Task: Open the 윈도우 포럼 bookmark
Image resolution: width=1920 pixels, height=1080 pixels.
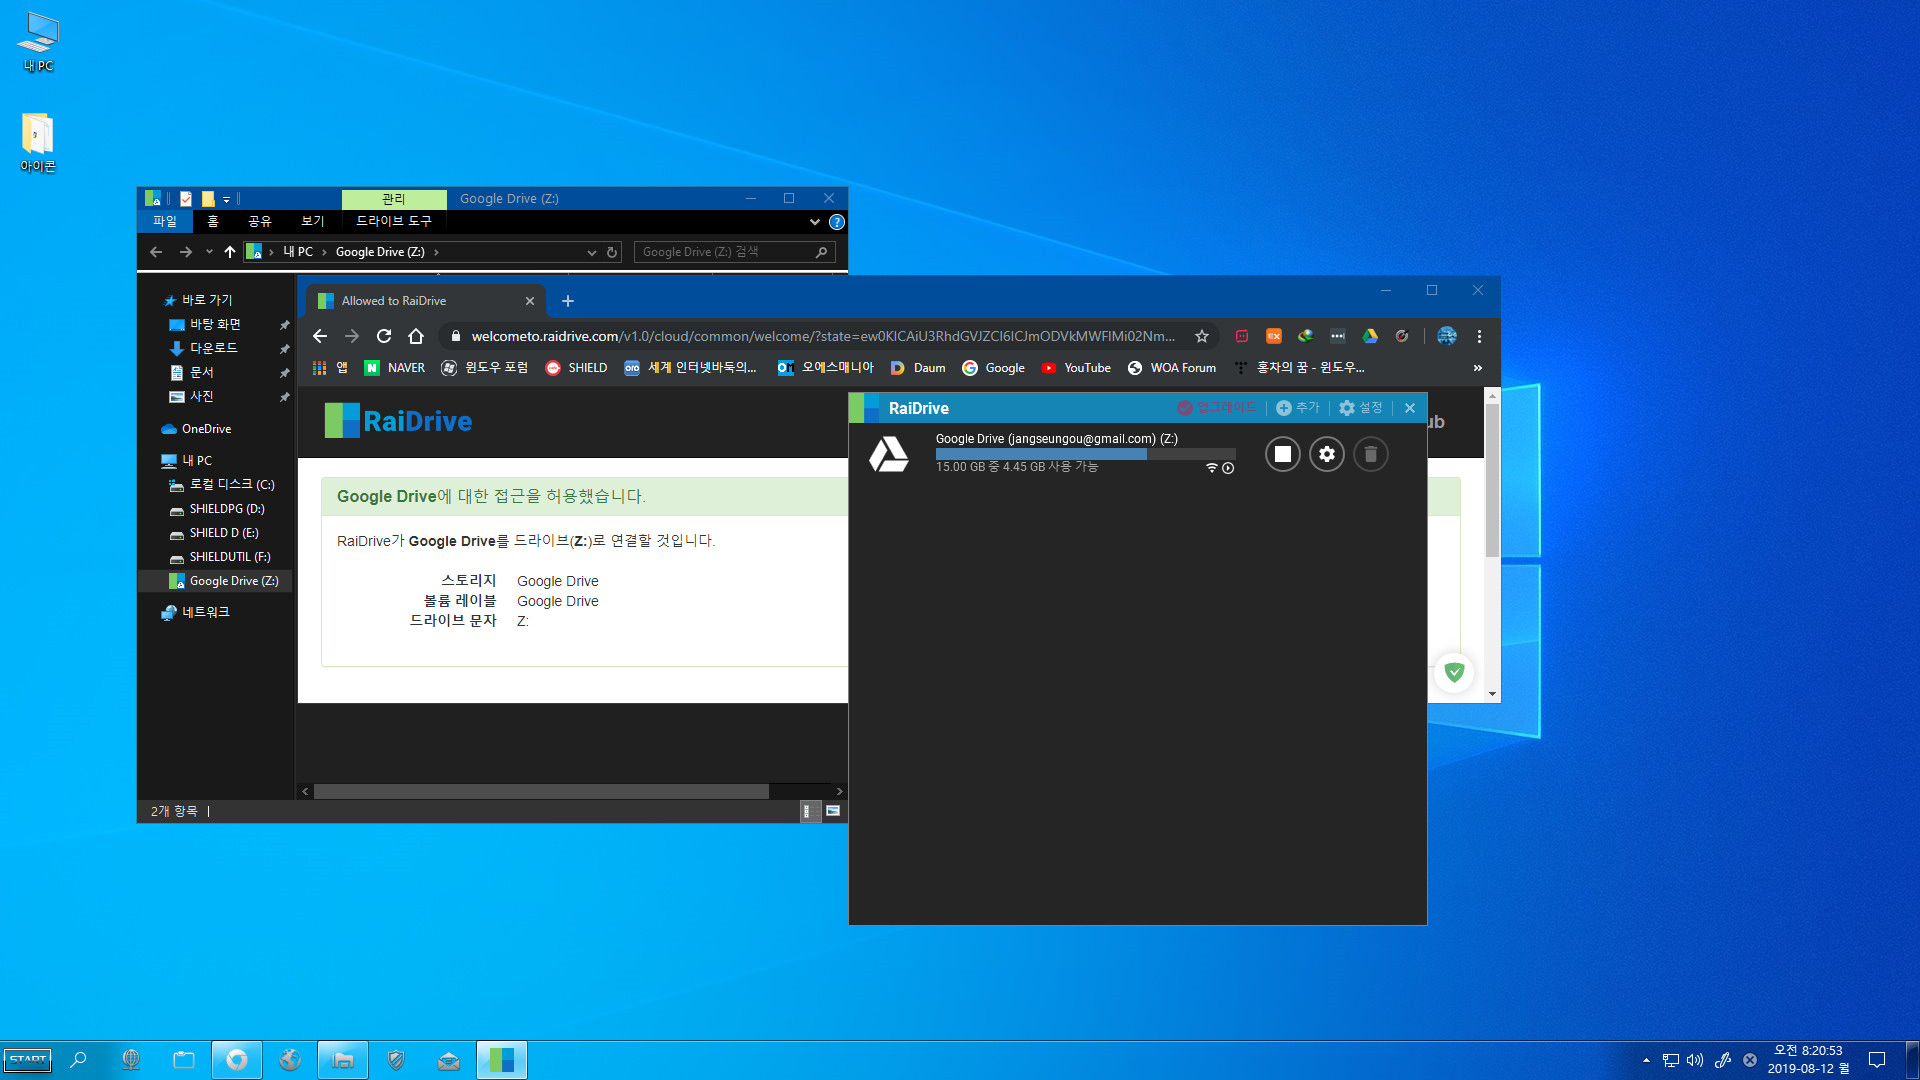Action: point(484,368)
